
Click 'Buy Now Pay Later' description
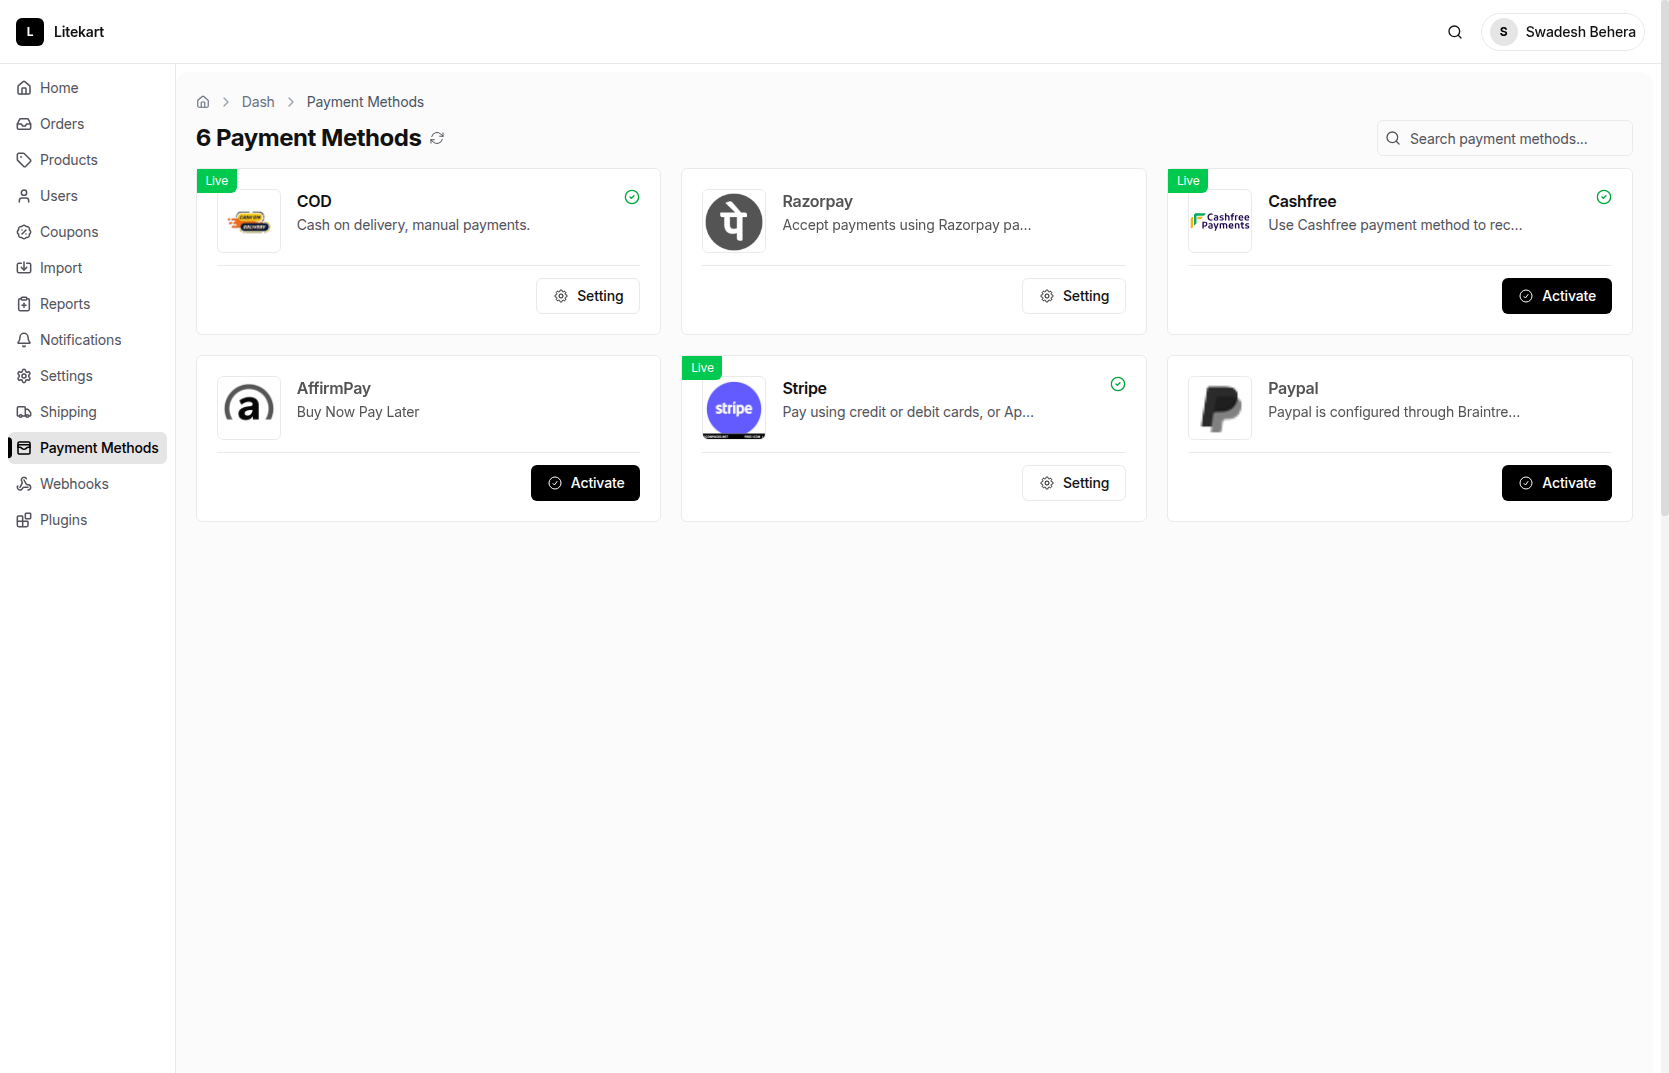click(358, 412)
